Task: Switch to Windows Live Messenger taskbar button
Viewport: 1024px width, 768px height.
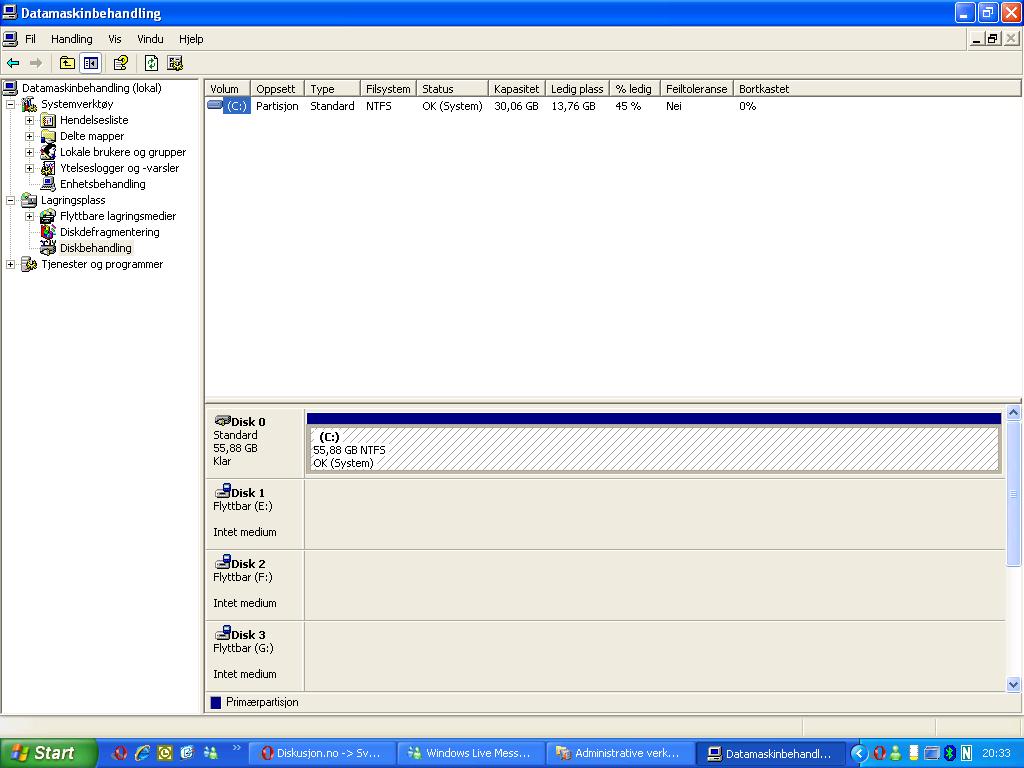Action: (x=472, y=754)
